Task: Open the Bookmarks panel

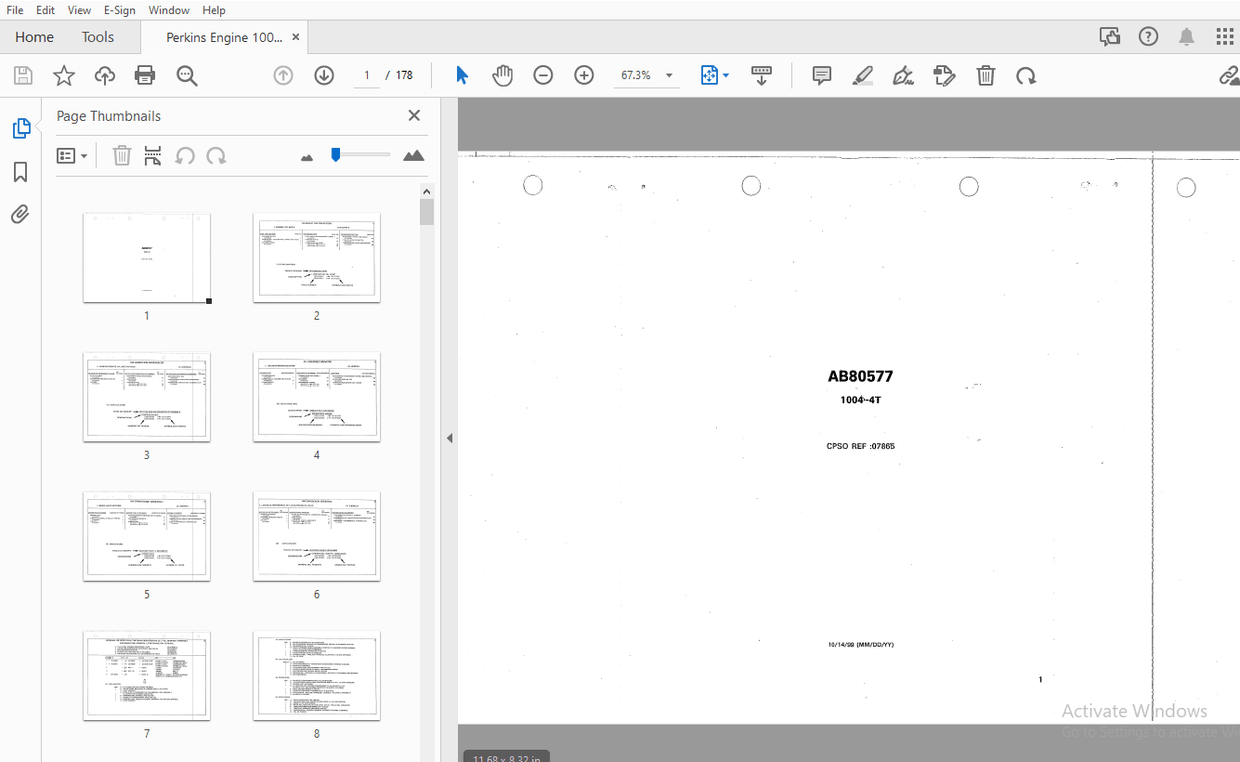Action: (20, 172)
